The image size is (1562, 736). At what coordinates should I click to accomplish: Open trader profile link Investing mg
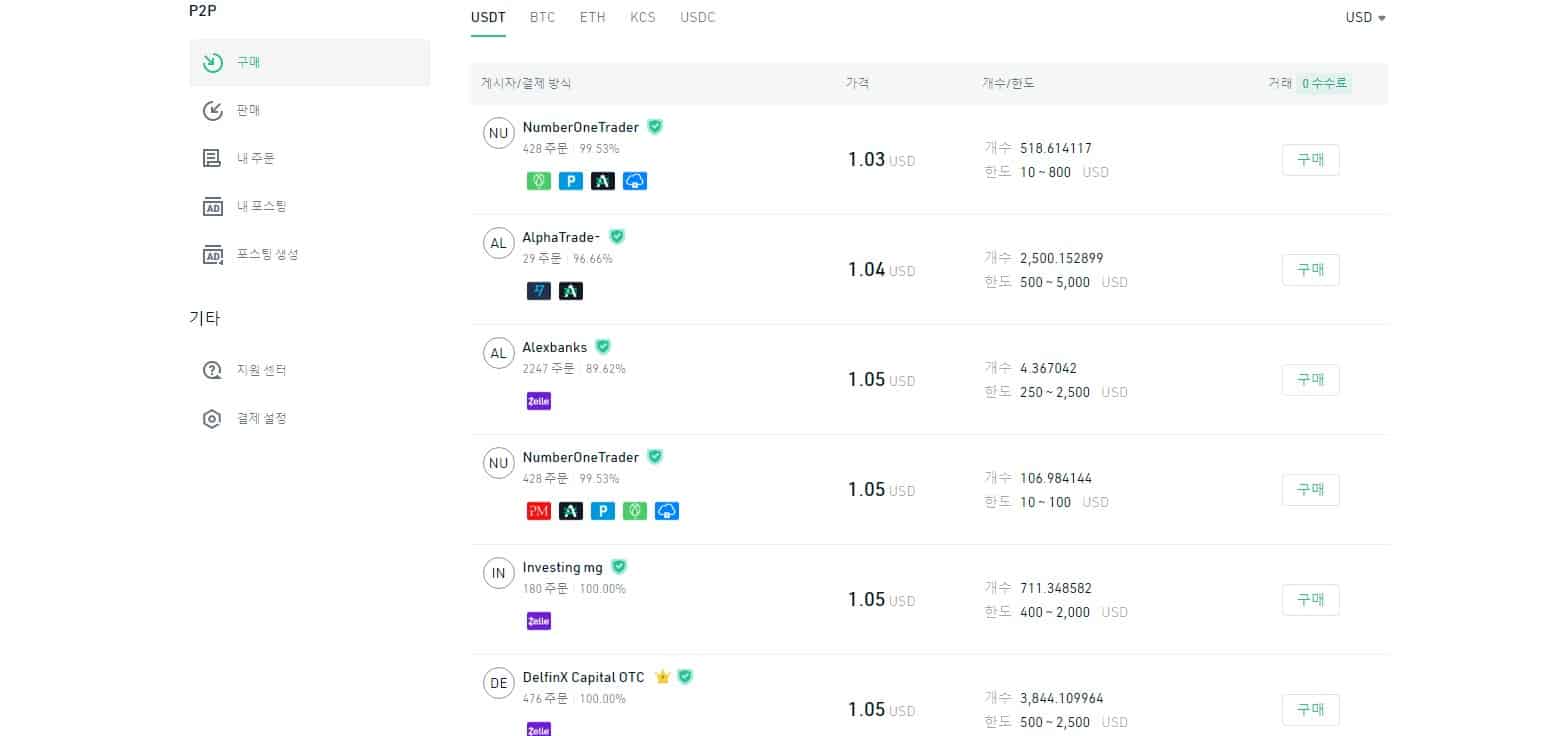pos(564,567)
